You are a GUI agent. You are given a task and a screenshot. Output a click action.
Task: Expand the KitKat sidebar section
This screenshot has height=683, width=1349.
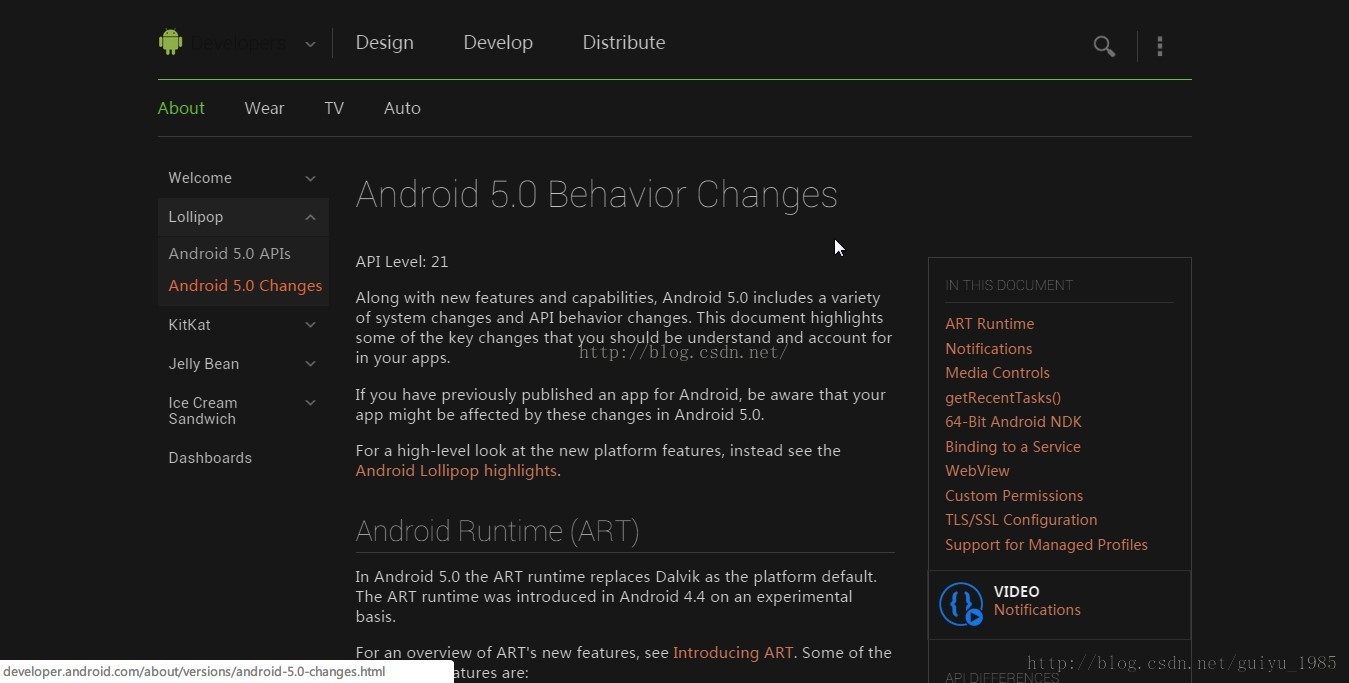click(x=310, y=325)
